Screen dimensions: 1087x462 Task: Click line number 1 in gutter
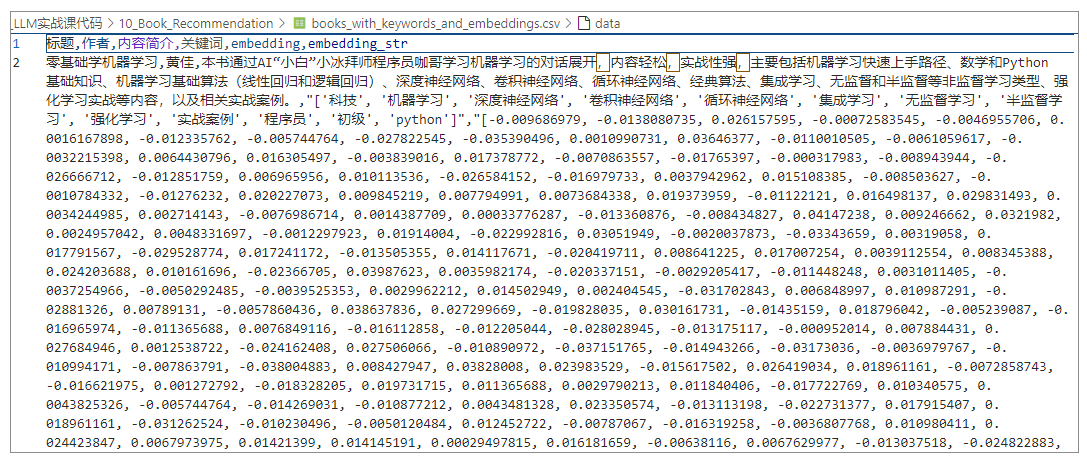[17, 44]
